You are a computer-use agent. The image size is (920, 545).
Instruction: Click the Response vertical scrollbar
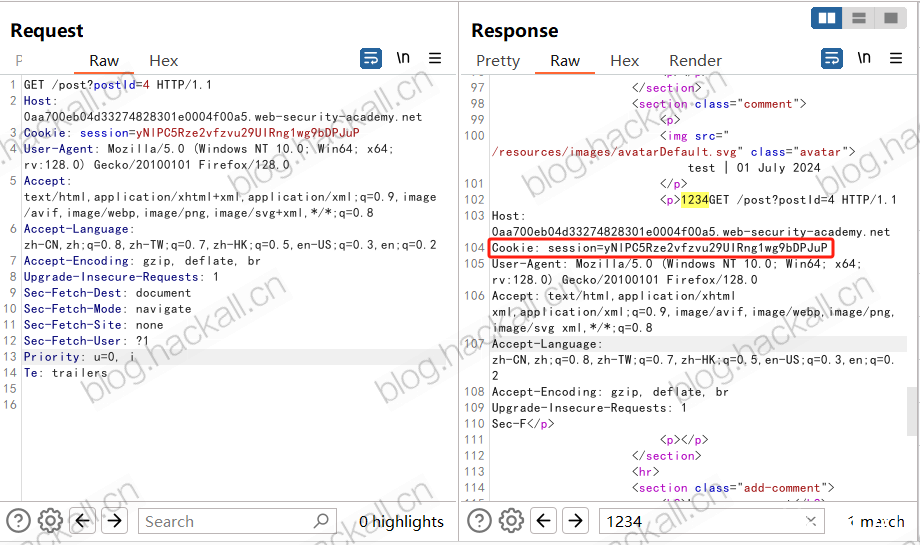[913, 411]
